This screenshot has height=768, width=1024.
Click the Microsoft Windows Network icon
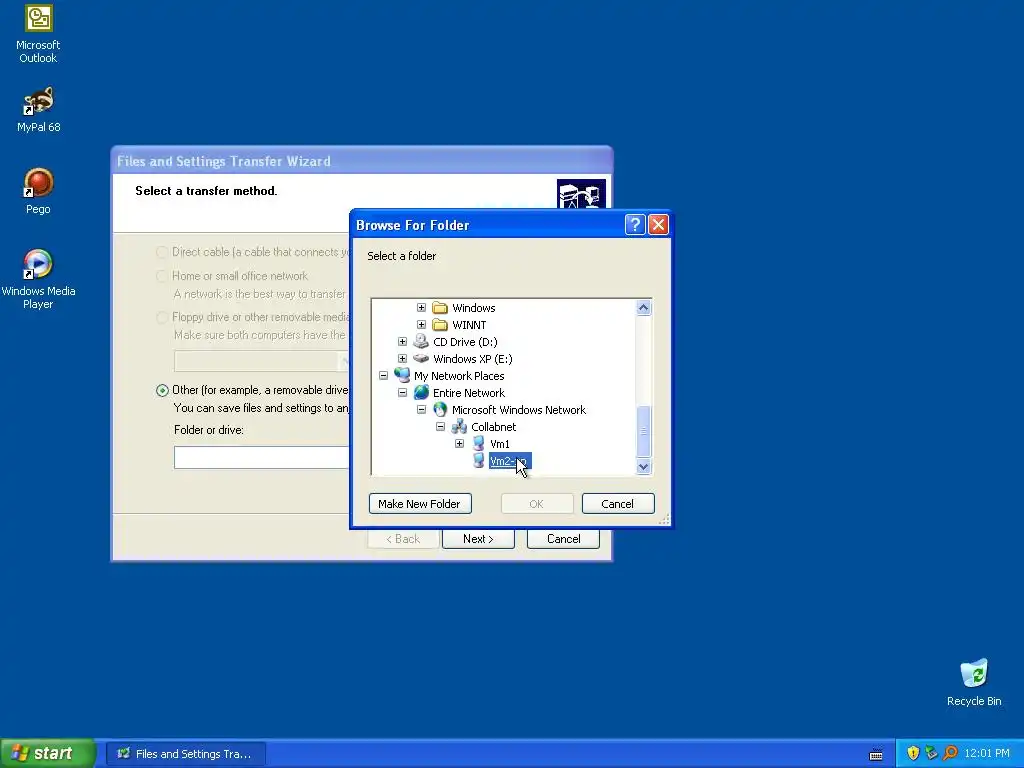click(x=440, y=409)
